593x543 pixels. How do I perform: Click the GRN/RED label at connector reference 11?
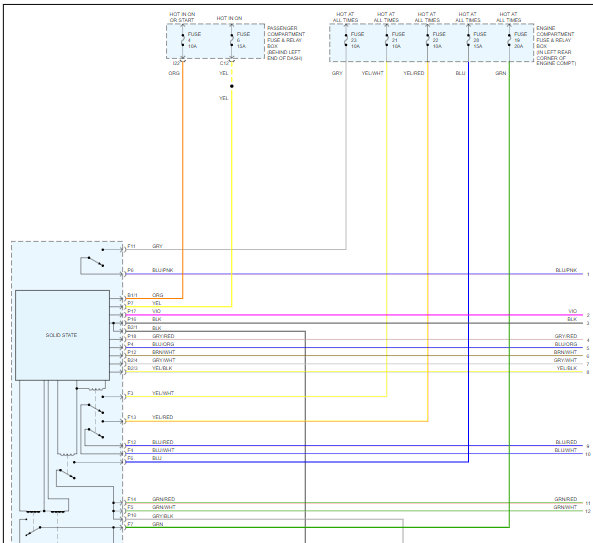(x=565, y=499)
